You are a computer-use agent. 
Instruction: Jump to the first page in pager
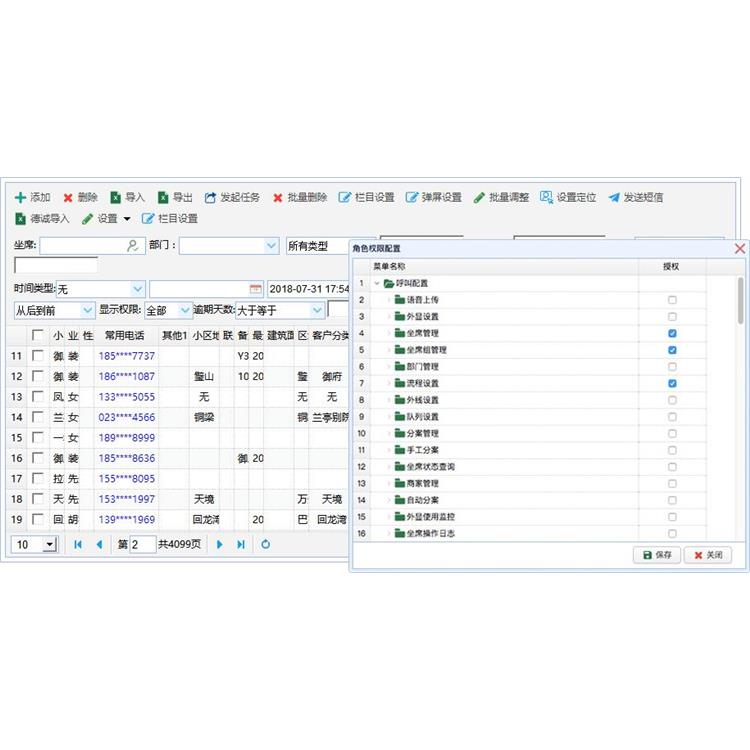[x=78, y=544]
